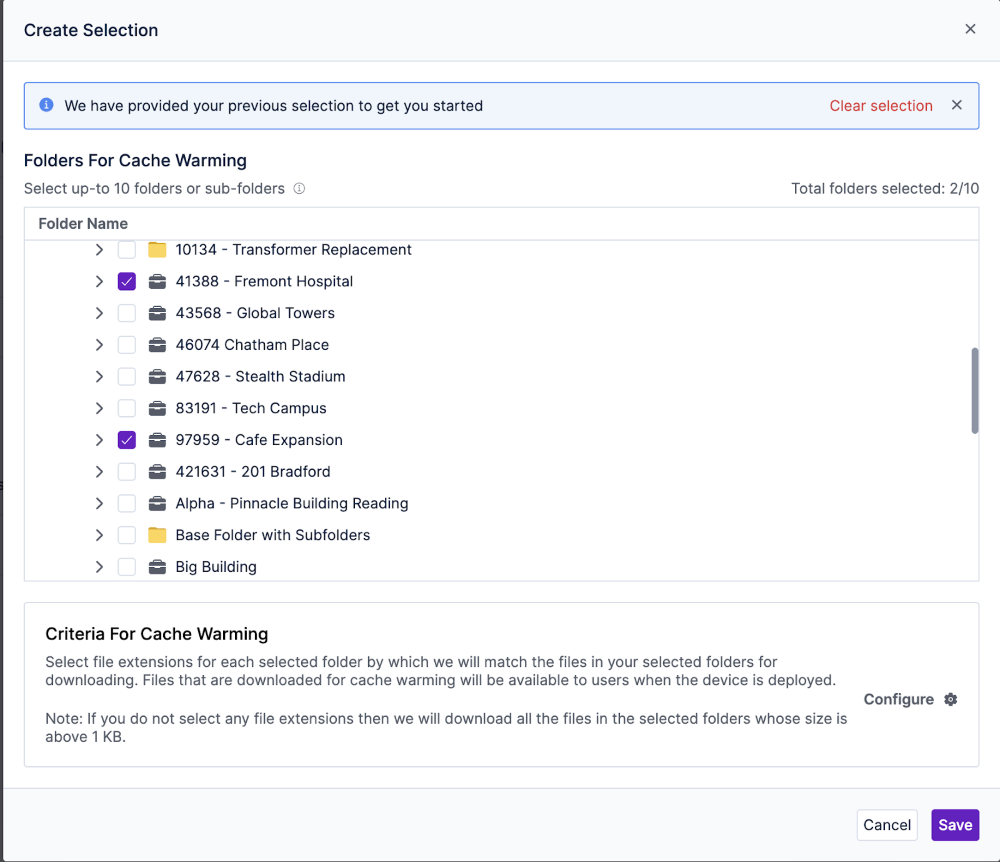Click the briefcase icon beside Big Building
Viewport: 1000px width, 862px height.
pos(157,566)
